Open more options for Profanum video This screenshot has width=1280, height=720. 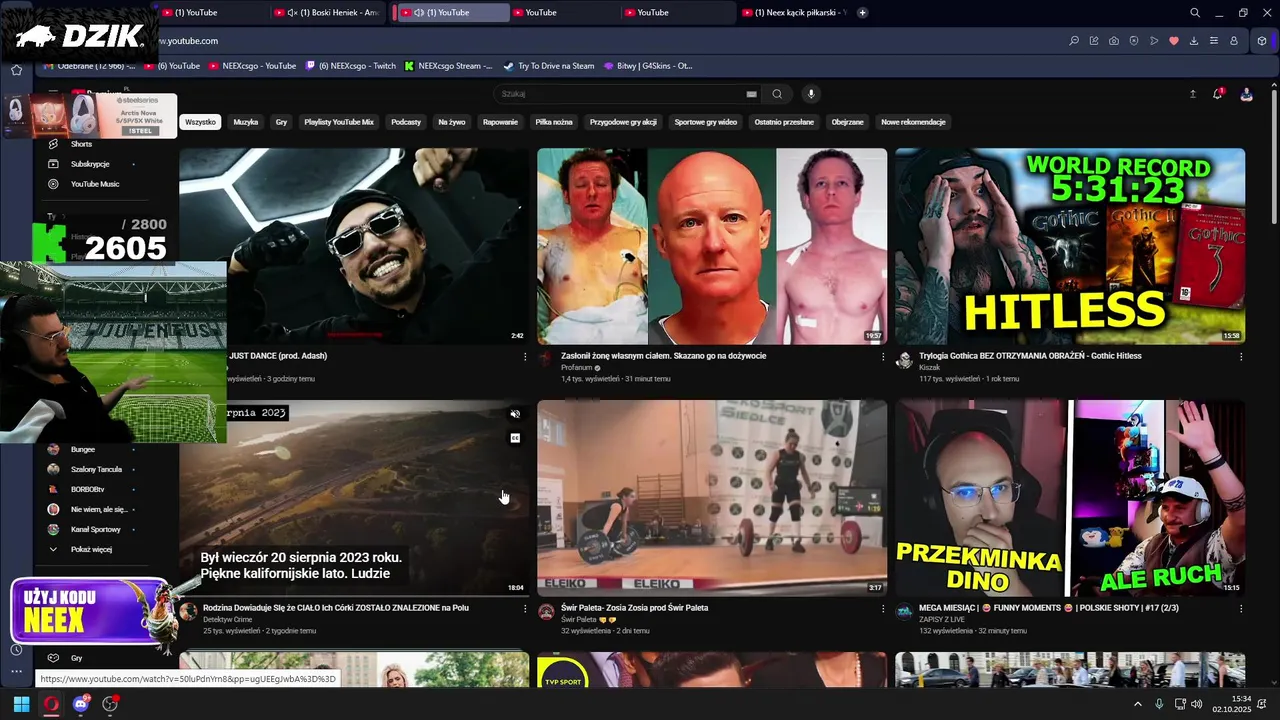(x=883, y=356)
